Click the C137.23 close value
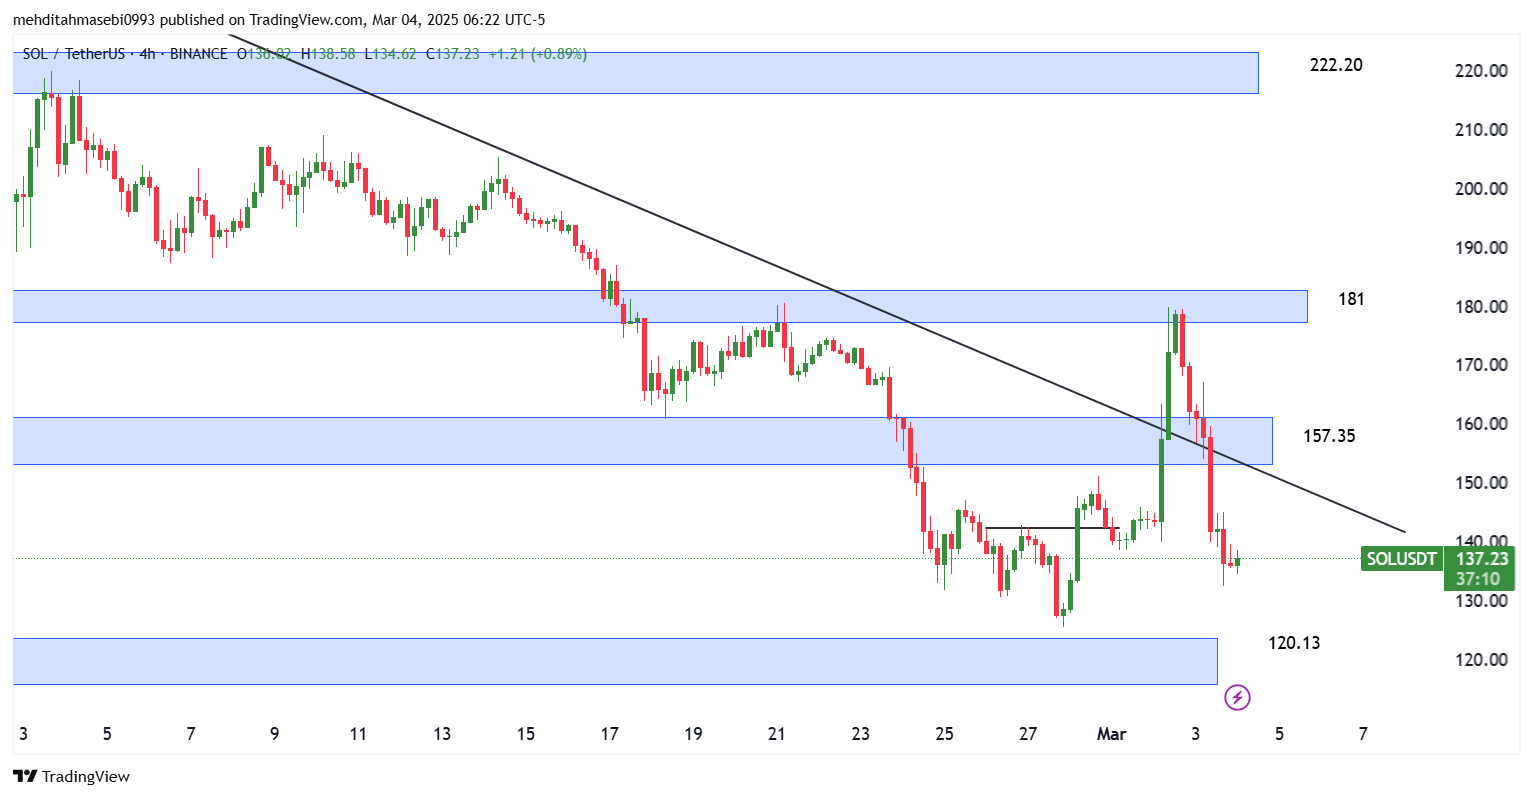 point(452,54)
